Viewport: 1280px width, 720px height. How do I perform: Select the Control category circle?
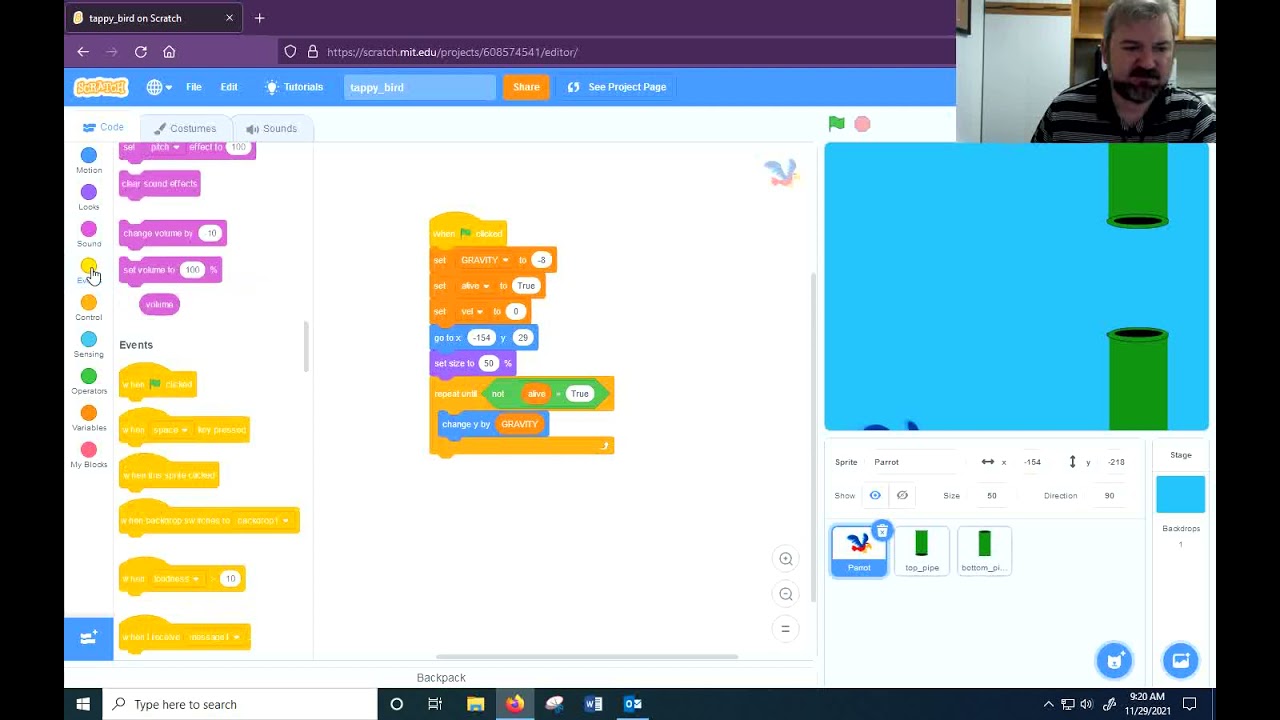point(89,303)
